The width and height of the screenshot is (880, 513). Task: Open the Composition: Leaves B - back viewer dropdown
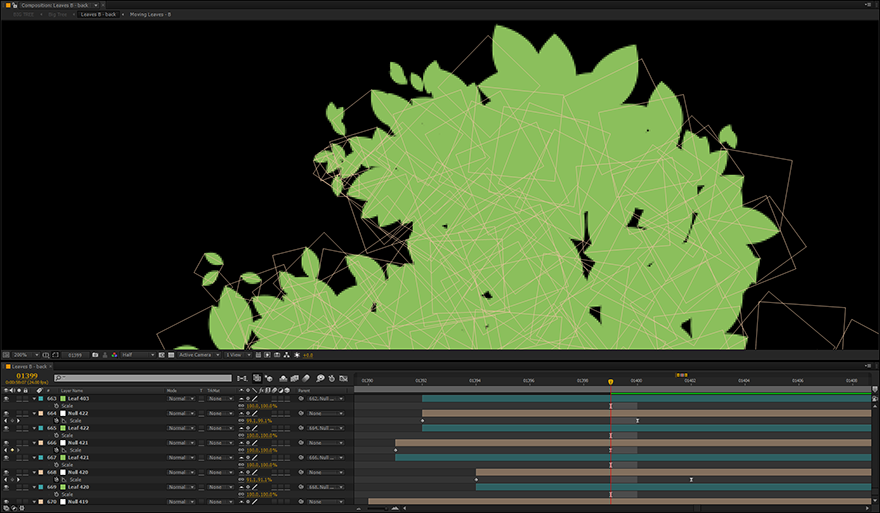[x=59, y=5]
